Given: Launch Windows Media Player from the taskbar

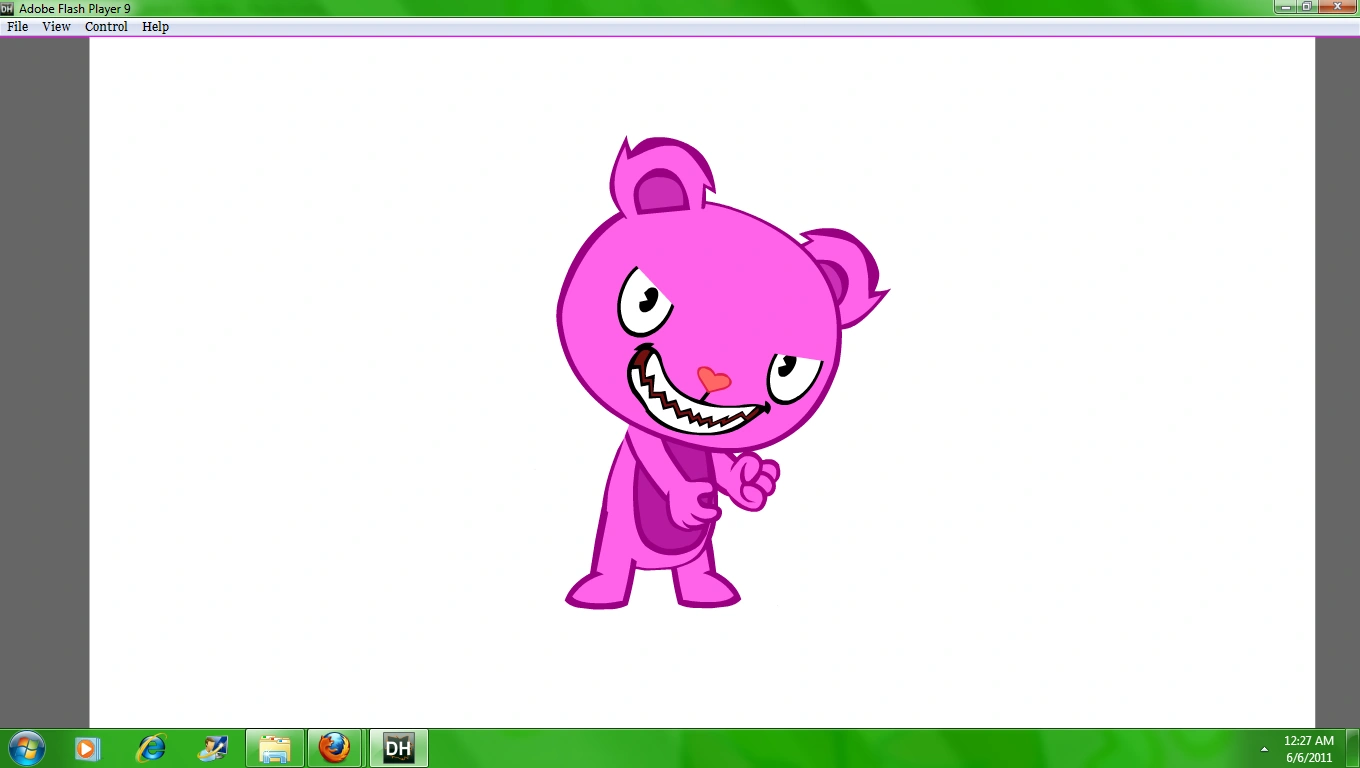Looking at the screenshot, I should point(88,748).
